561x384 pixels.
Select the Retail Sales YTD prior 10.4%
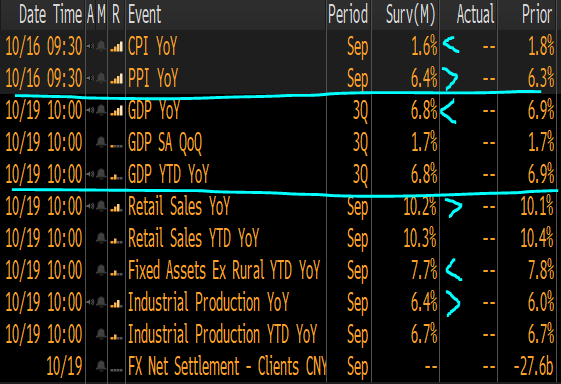[x=537, y=238]
